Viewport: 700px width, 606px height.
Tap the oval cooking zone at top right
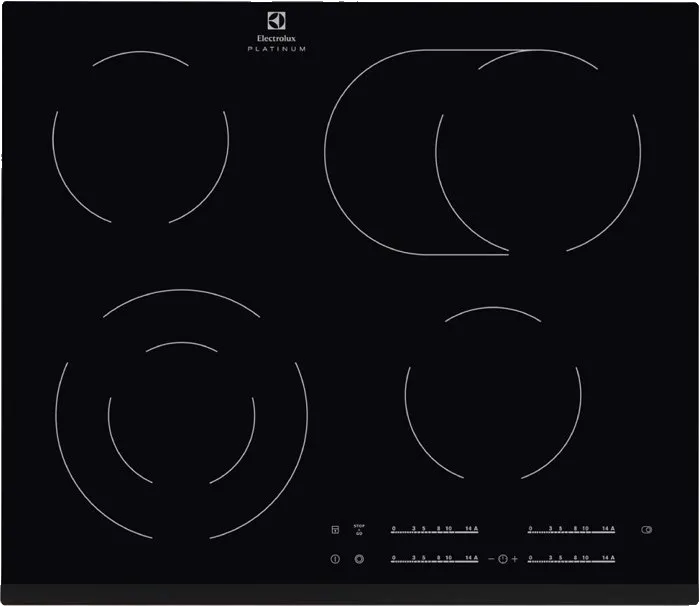480,150
